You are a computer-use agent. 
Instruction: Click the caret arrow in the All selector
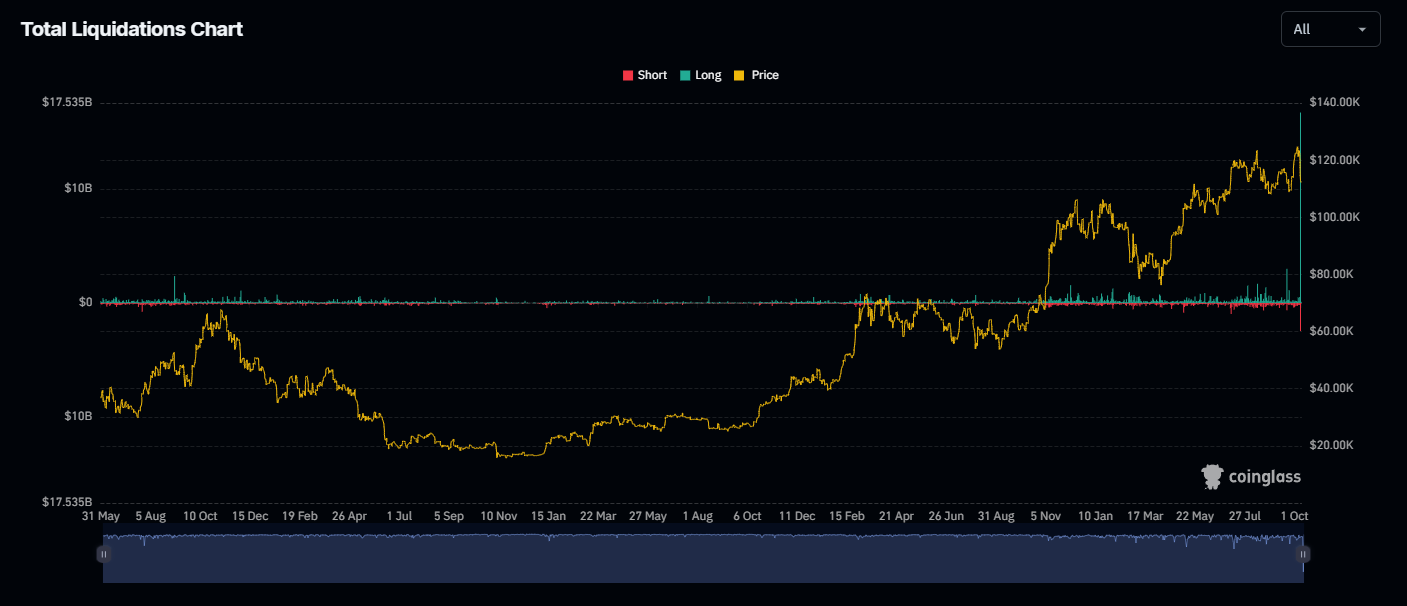point(1361,30)
